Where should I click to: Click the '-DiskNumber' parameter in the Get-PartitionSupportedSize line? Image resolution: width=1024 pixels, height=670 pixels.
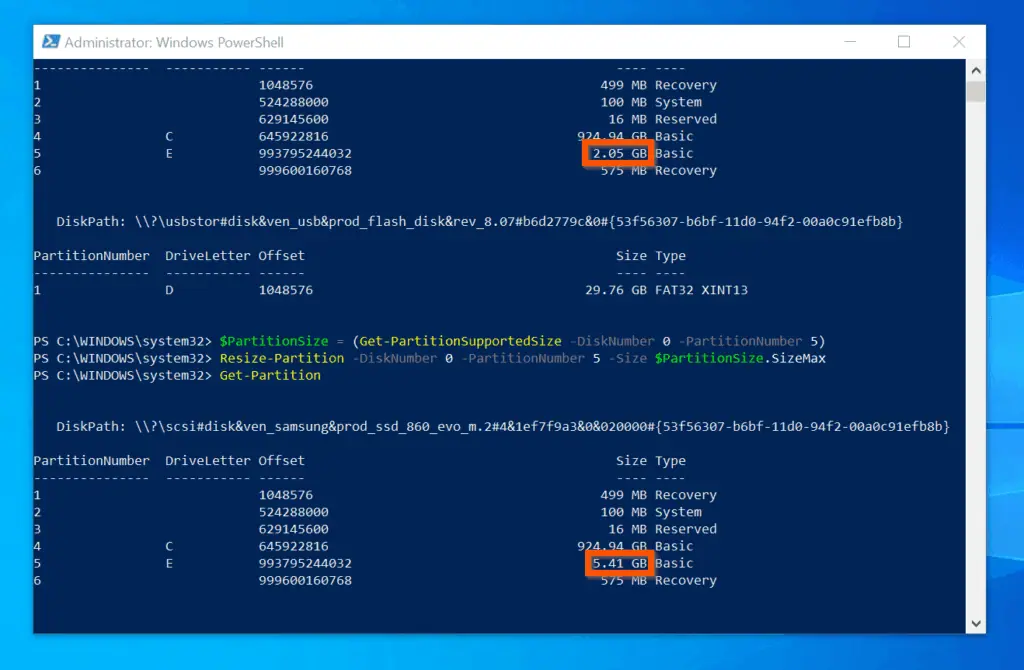click(x=611, y=342)
